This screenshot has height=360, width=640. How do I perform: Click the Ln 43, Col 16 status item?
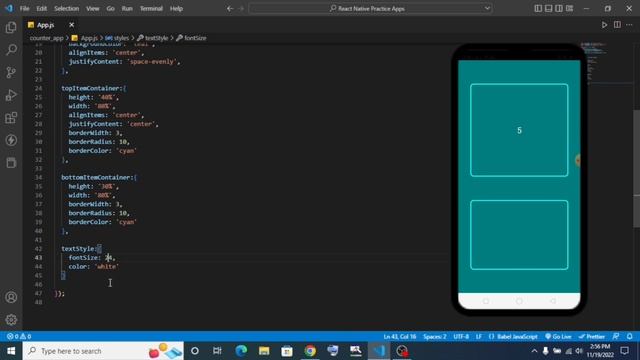click(x=400, y=337)
